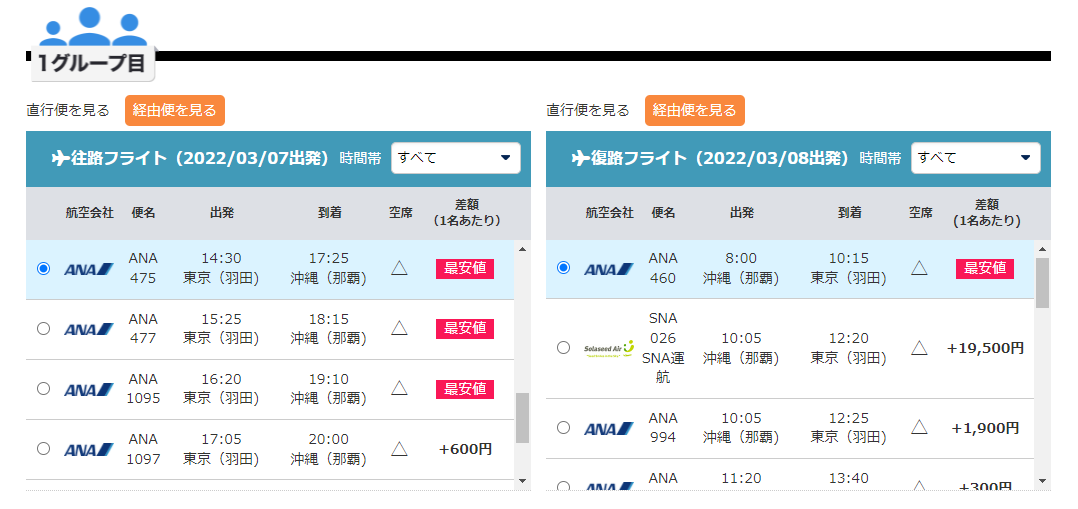Image resolution: width=1078 pixels, height=509 pixels.
Task: Click the 8:00 沖縄(那覇) departure cell
Action: pyautogui.click(x=741, y=268)
